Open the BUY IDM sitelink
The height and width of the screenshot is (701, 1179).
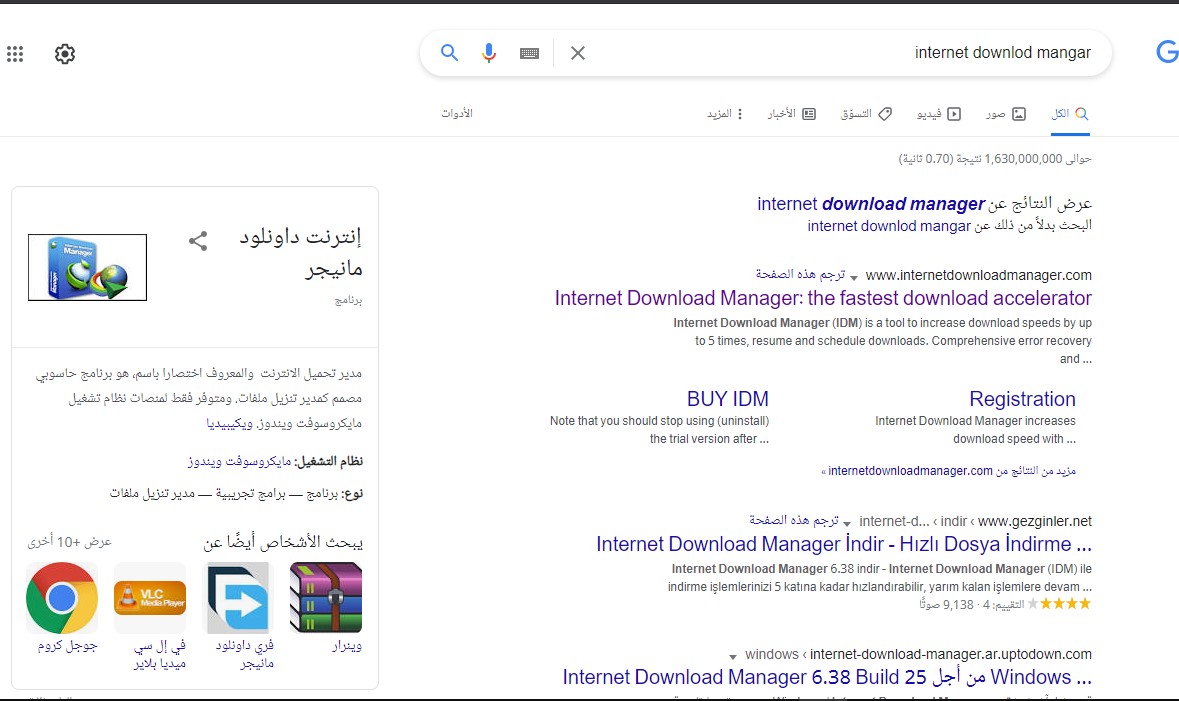point(727,399)
